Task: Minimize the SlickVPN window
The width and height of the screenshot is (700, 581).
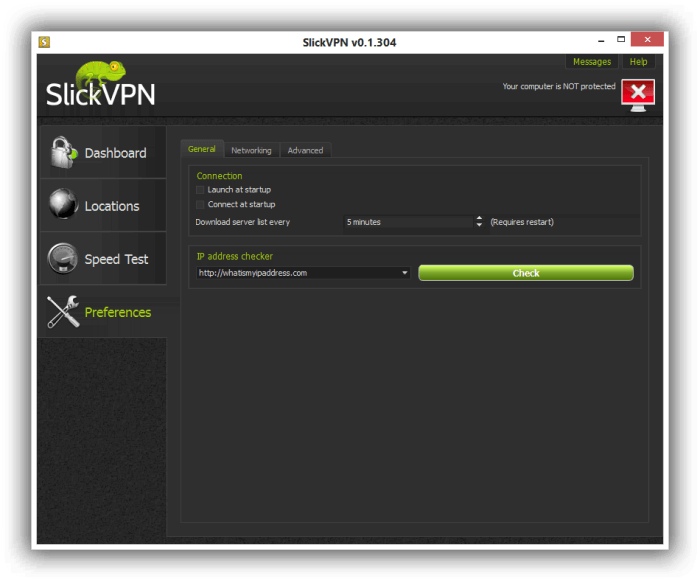Action: [x=601, y=40]
